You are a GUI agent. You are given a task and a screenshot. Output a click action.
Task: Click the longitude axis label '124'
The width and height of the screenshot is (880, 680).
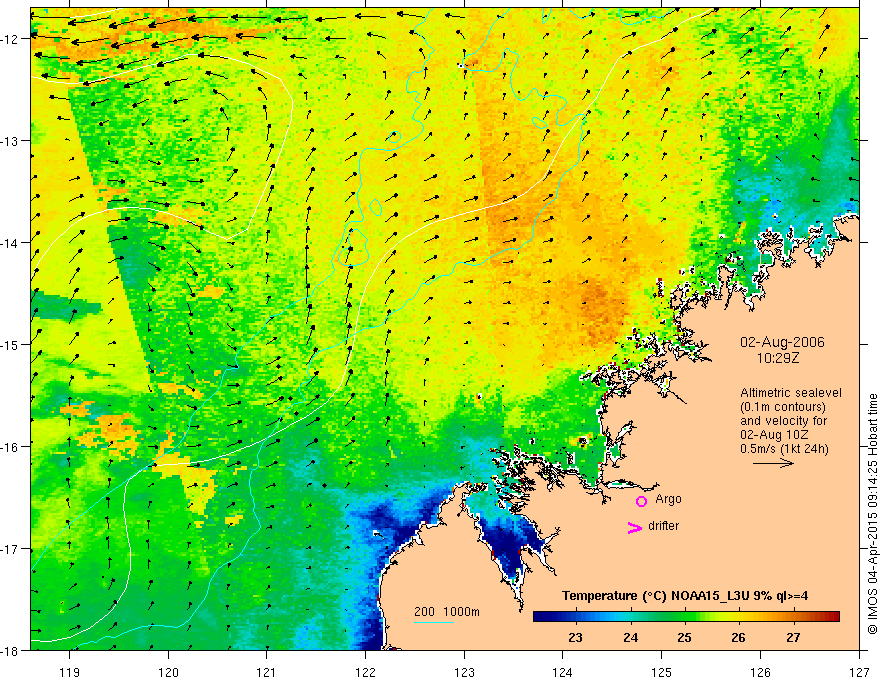tap(563, 672)
